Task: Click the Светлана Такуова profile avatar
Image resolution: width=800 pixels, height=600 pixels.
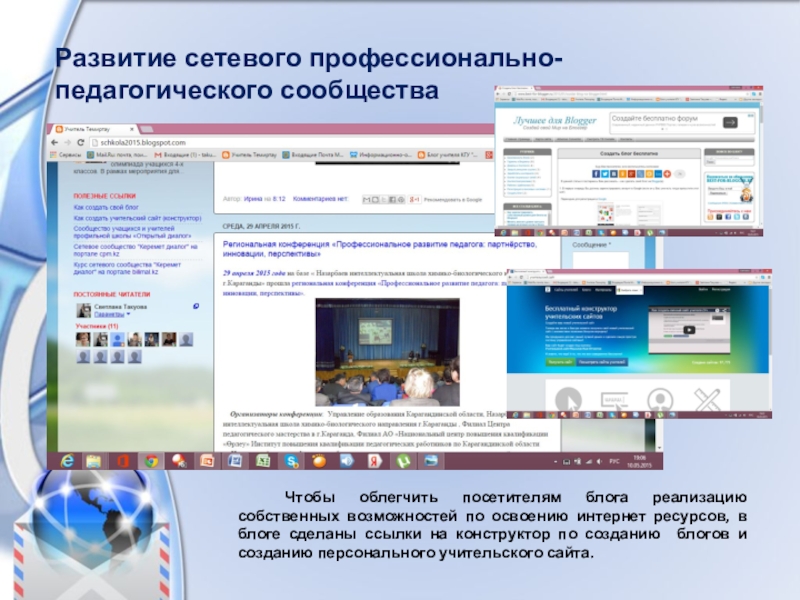Action: click(83, 310)
